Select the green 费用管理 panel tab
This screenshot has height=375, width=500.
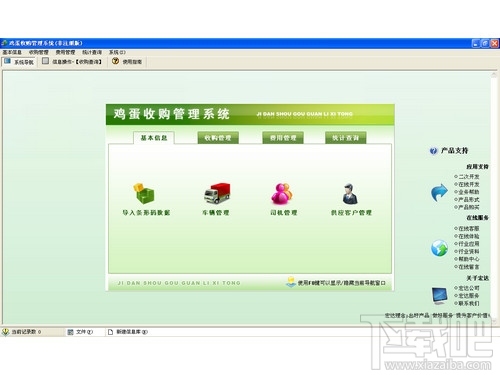[x=283, y=138]
